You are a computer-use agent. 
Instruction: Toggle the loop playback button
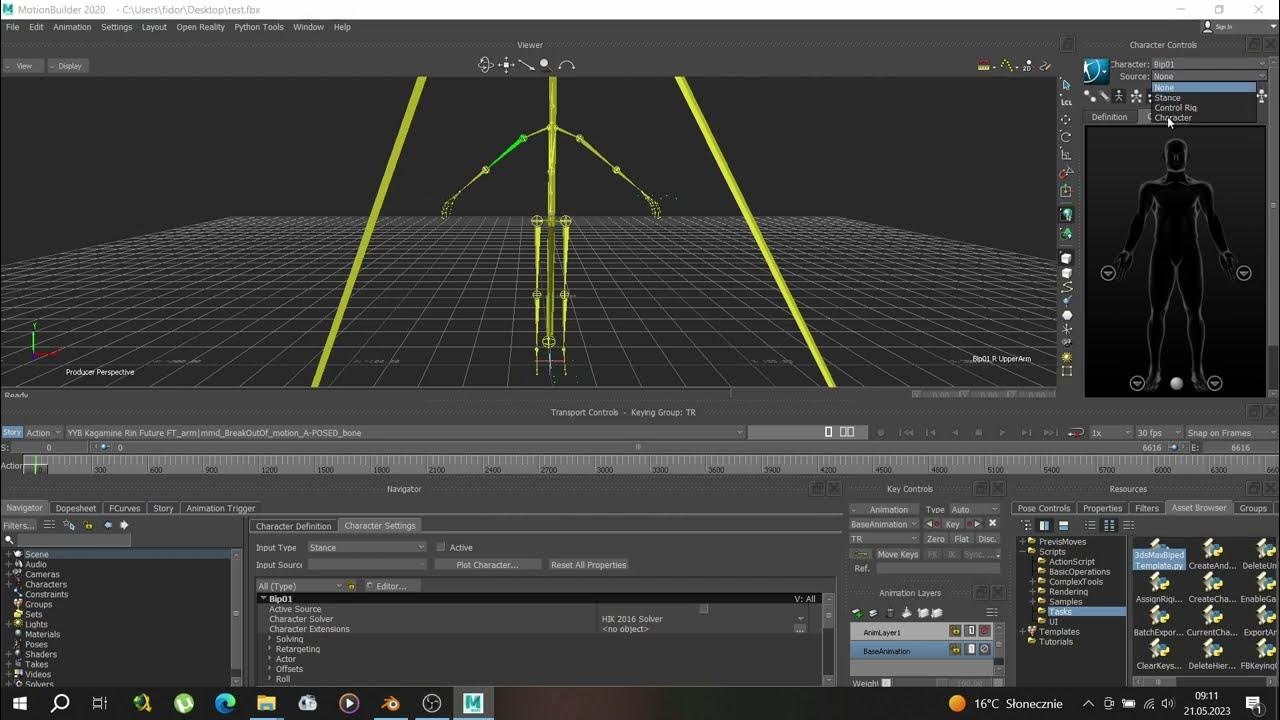[x=1076, y=433]
